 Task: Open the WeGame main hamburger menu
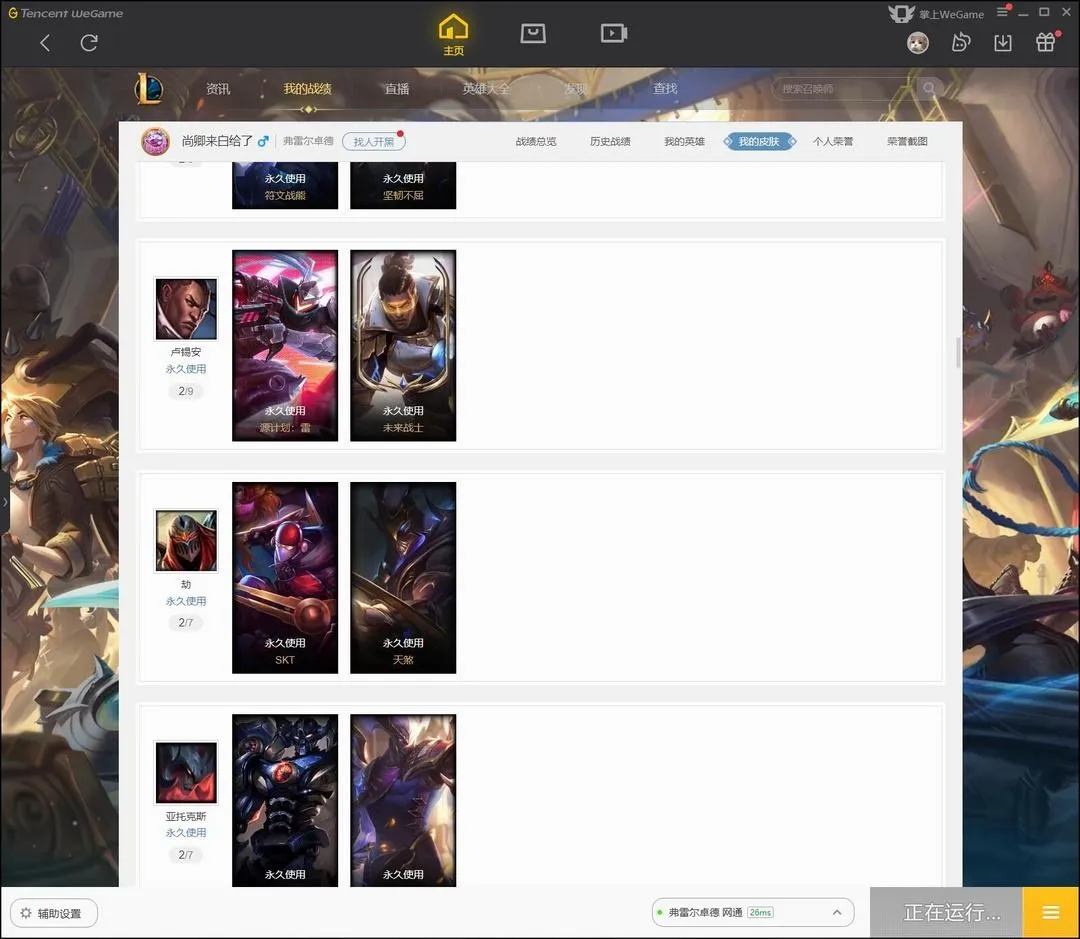(x=1003, y=12)
